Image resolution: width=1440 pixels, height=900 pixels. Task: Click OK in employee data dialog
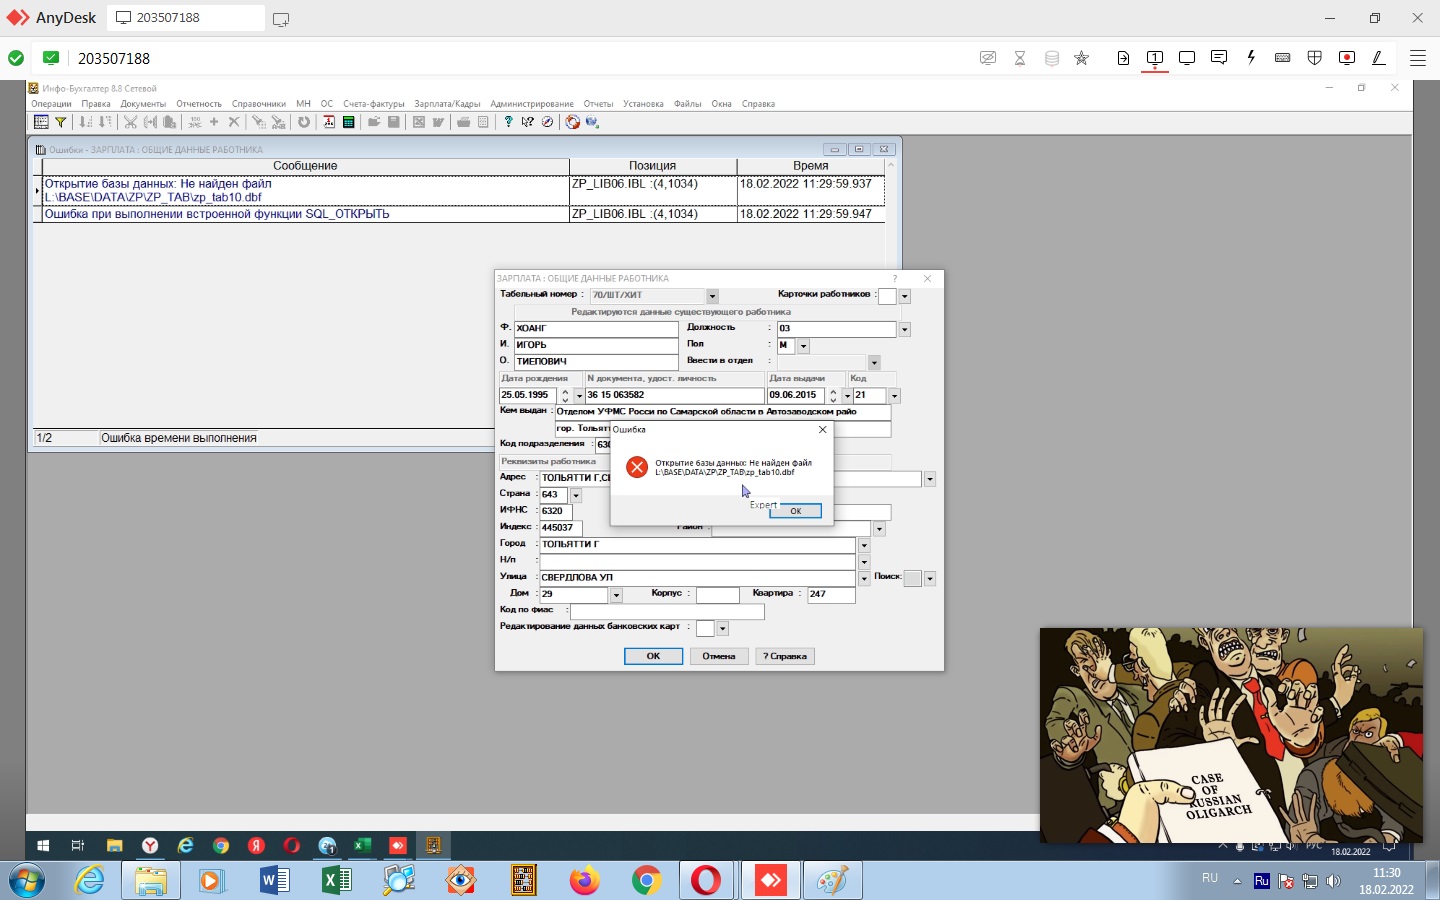(653, 656)
